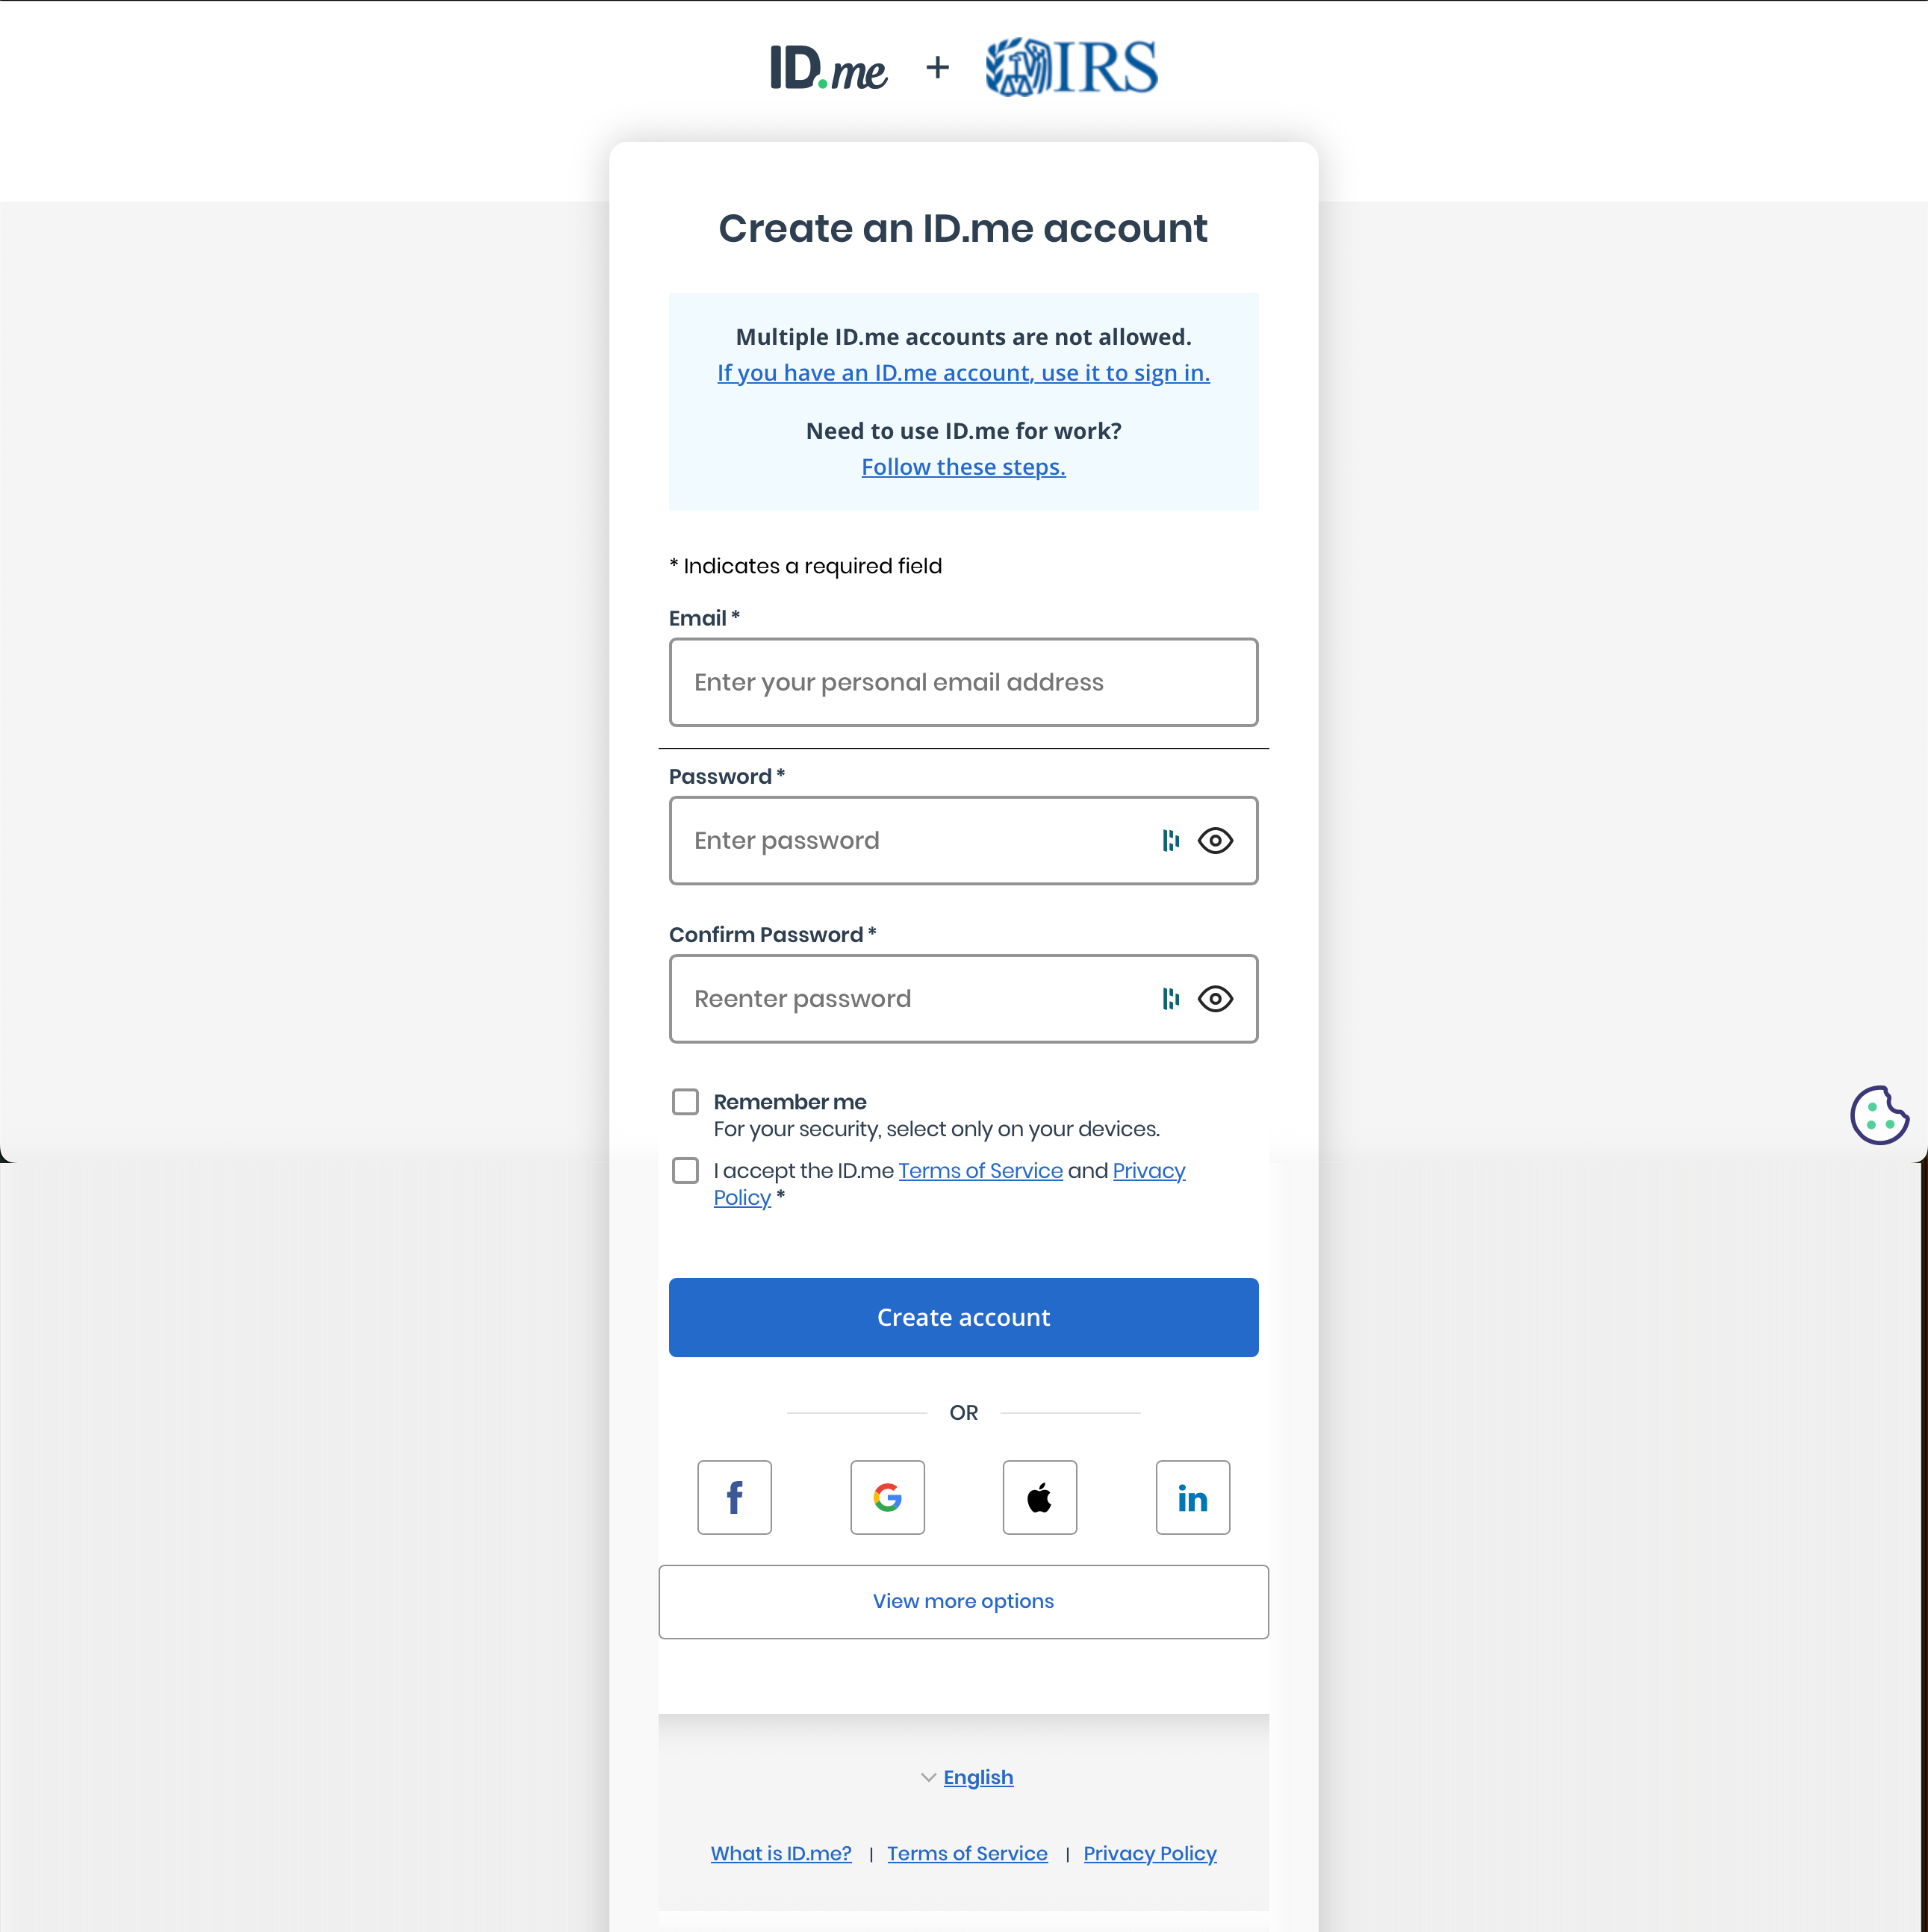This screenshot has height=1932, width=1928.
Task: Sign up with Facebook icon
Action: (734, 1497)
